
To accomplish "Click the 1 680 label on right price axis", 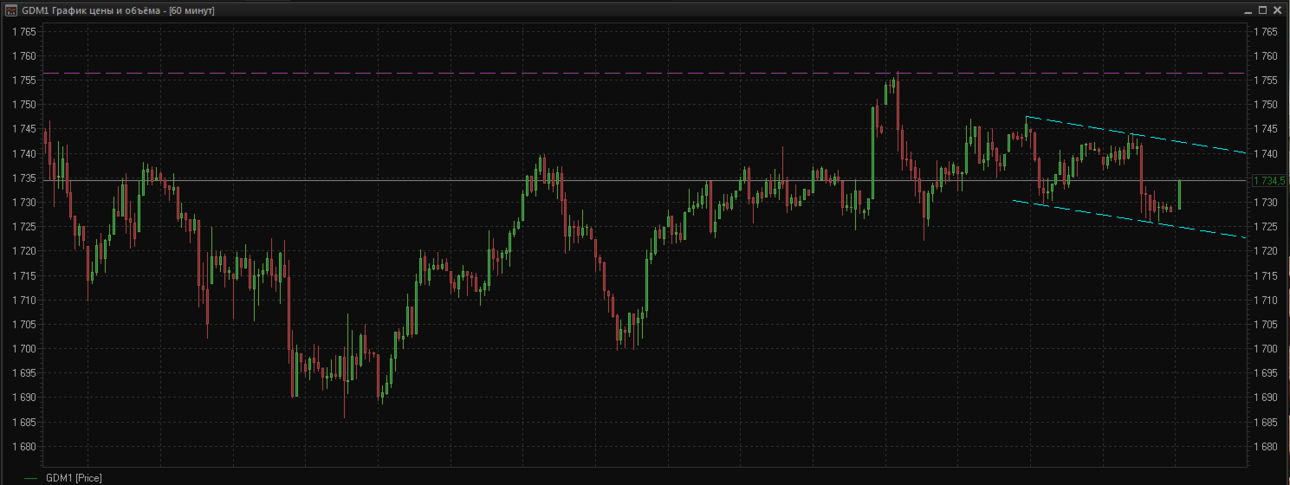I will pos(1267,447).
